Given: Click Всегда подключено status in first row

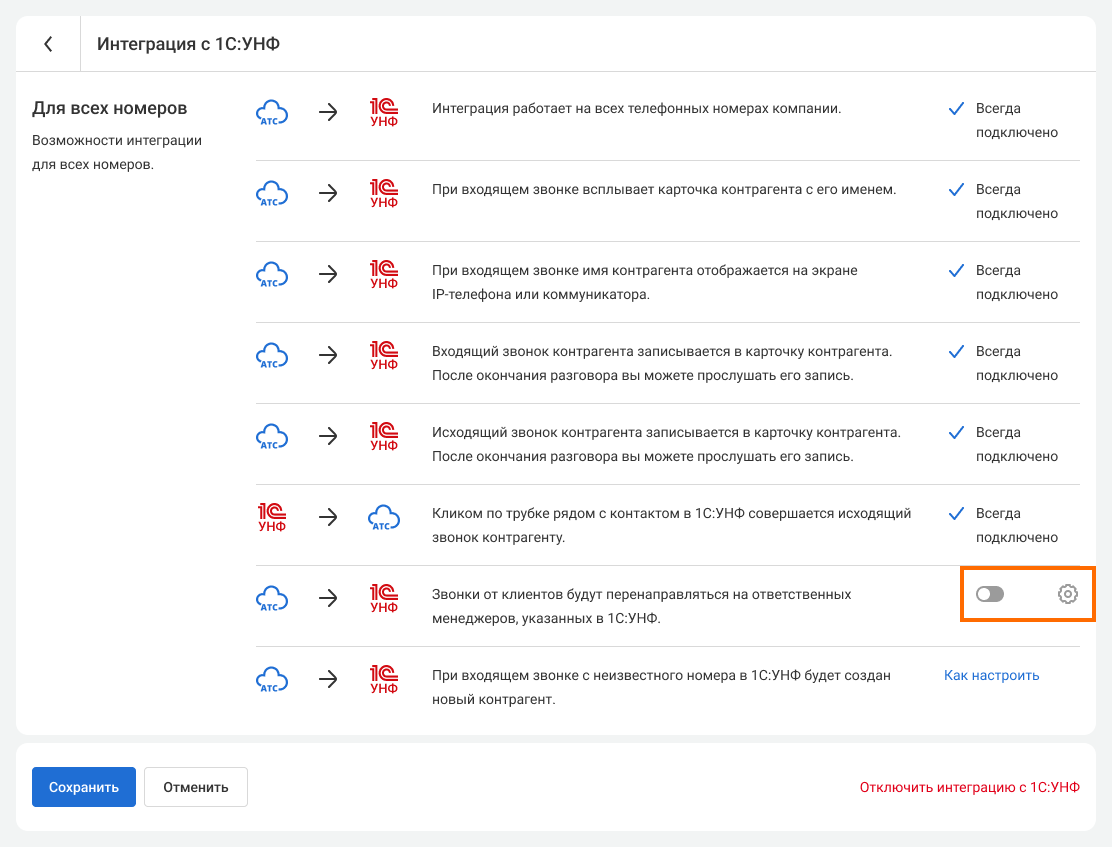Looking at the screenshot, I should coord(1016,120).
